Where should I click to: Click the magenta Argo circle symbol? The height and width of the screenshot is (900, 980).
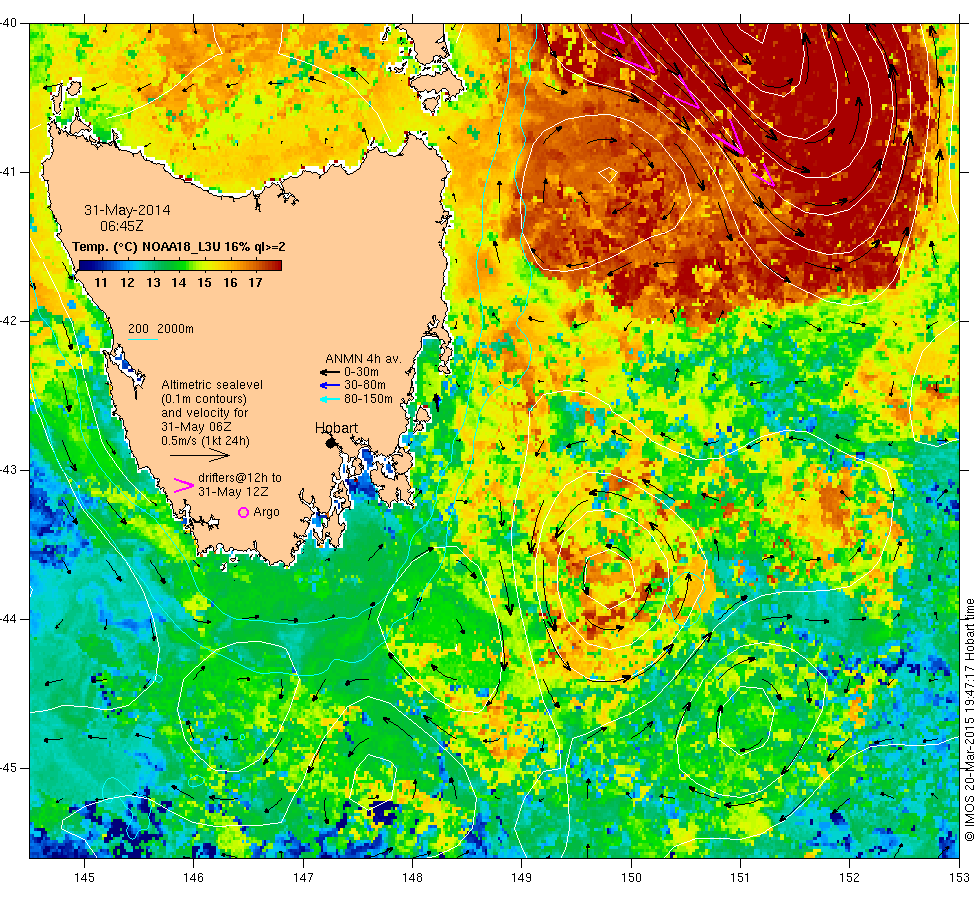(x=244, y=512)
